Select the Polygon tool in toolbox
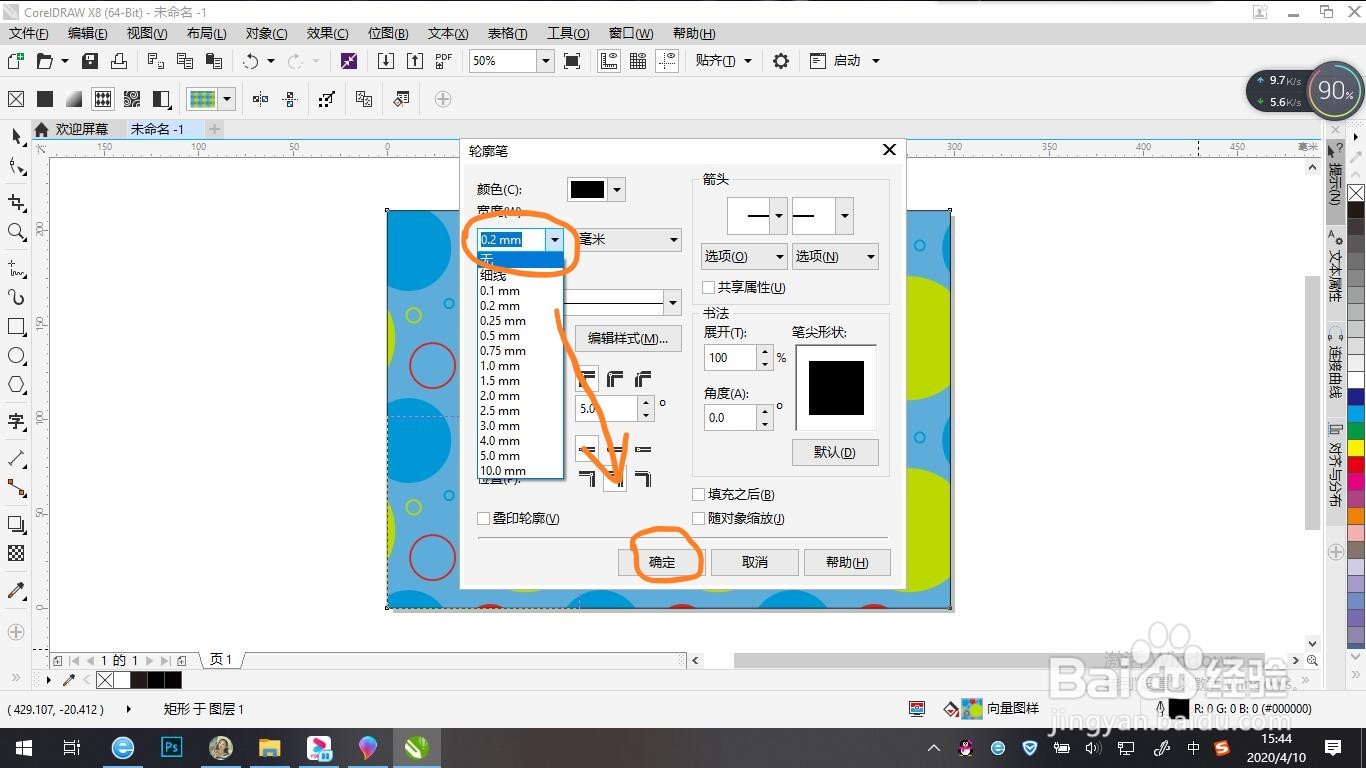Screen dimensions: 1366x768 [x=16, y=385]
